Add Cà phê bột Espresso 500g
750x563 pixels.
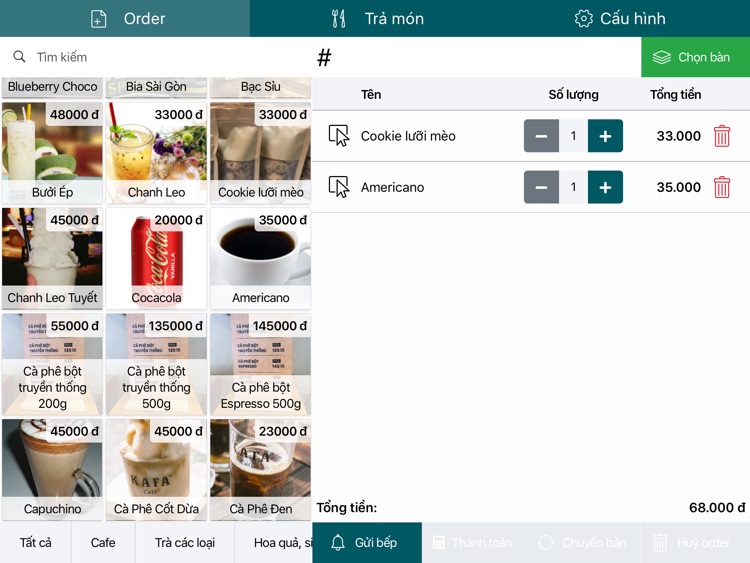coord(261,364)
